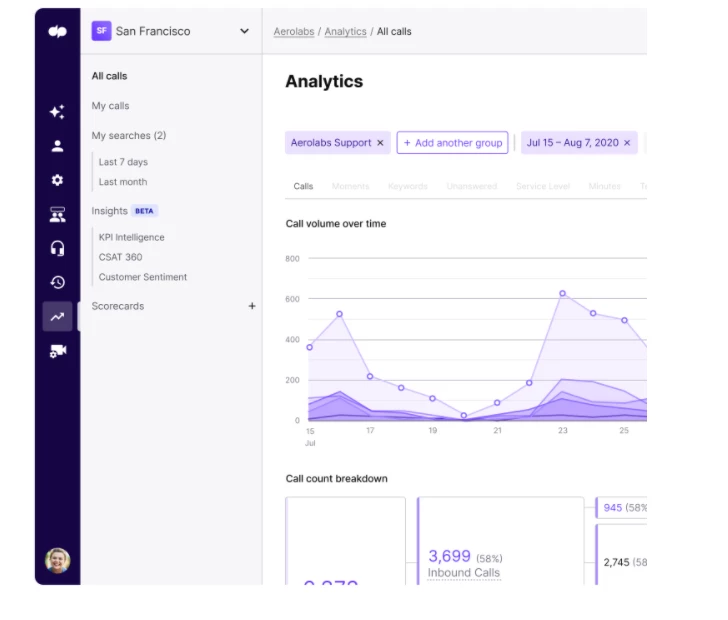Open KPI Intelligence insights
The image size is (728, 620).
[131, 237]
